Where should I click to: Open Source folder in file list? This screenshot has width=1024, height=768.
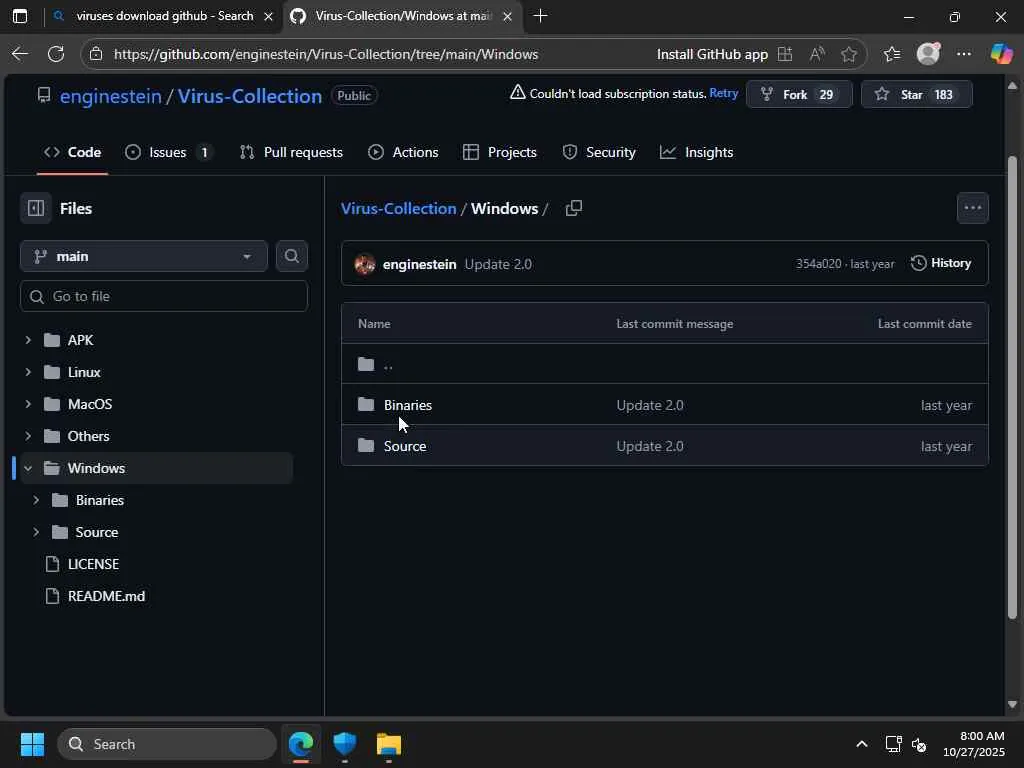click(405, 446)
